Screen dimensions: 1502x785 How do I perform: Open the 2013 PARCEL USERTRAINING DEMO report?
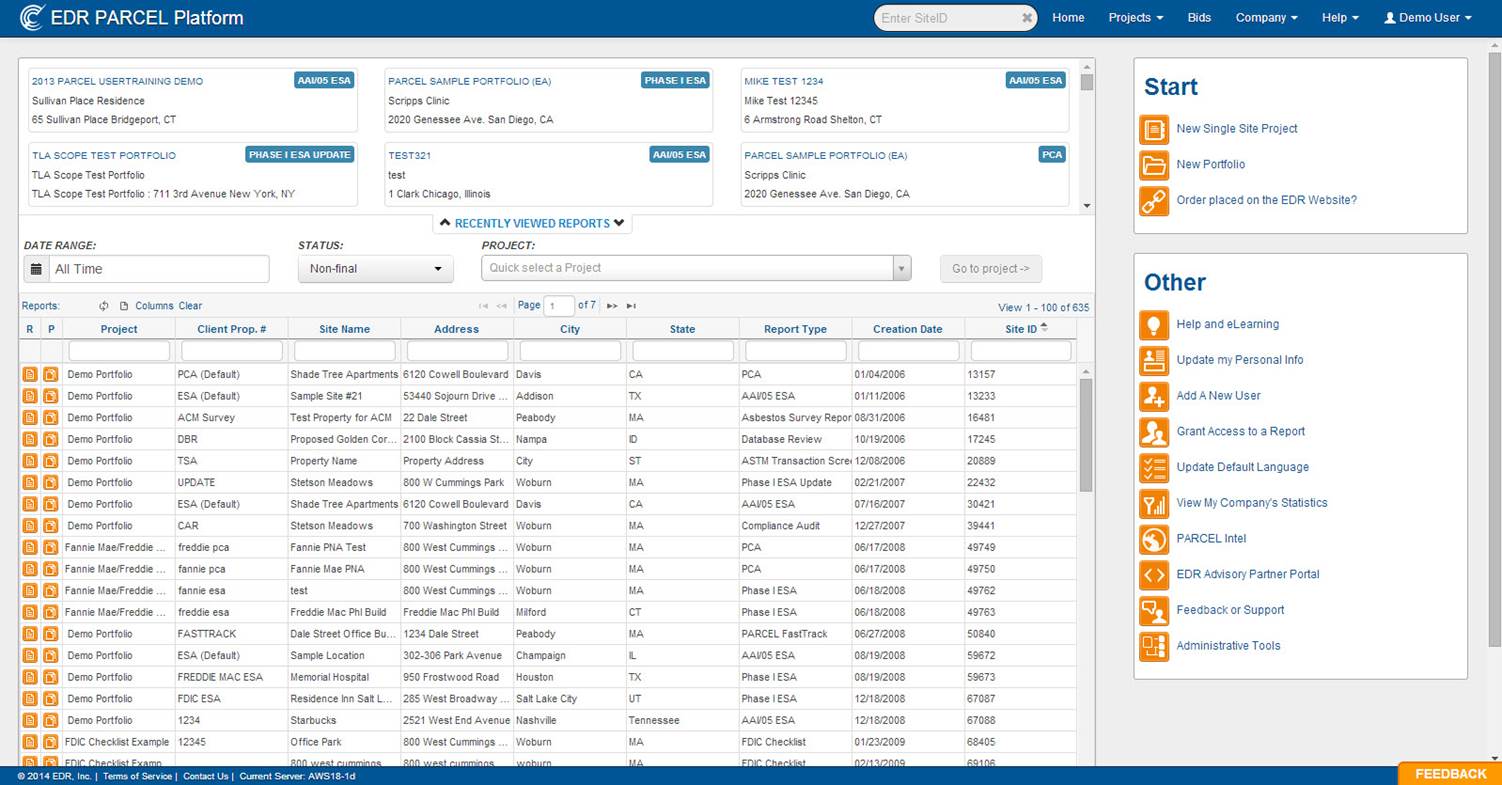point(117,82)
